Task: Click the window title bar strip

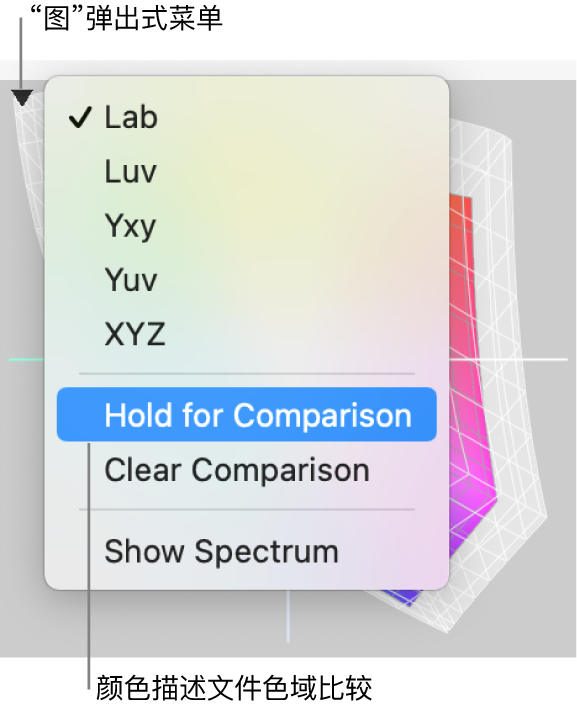Action: point(288,70)
